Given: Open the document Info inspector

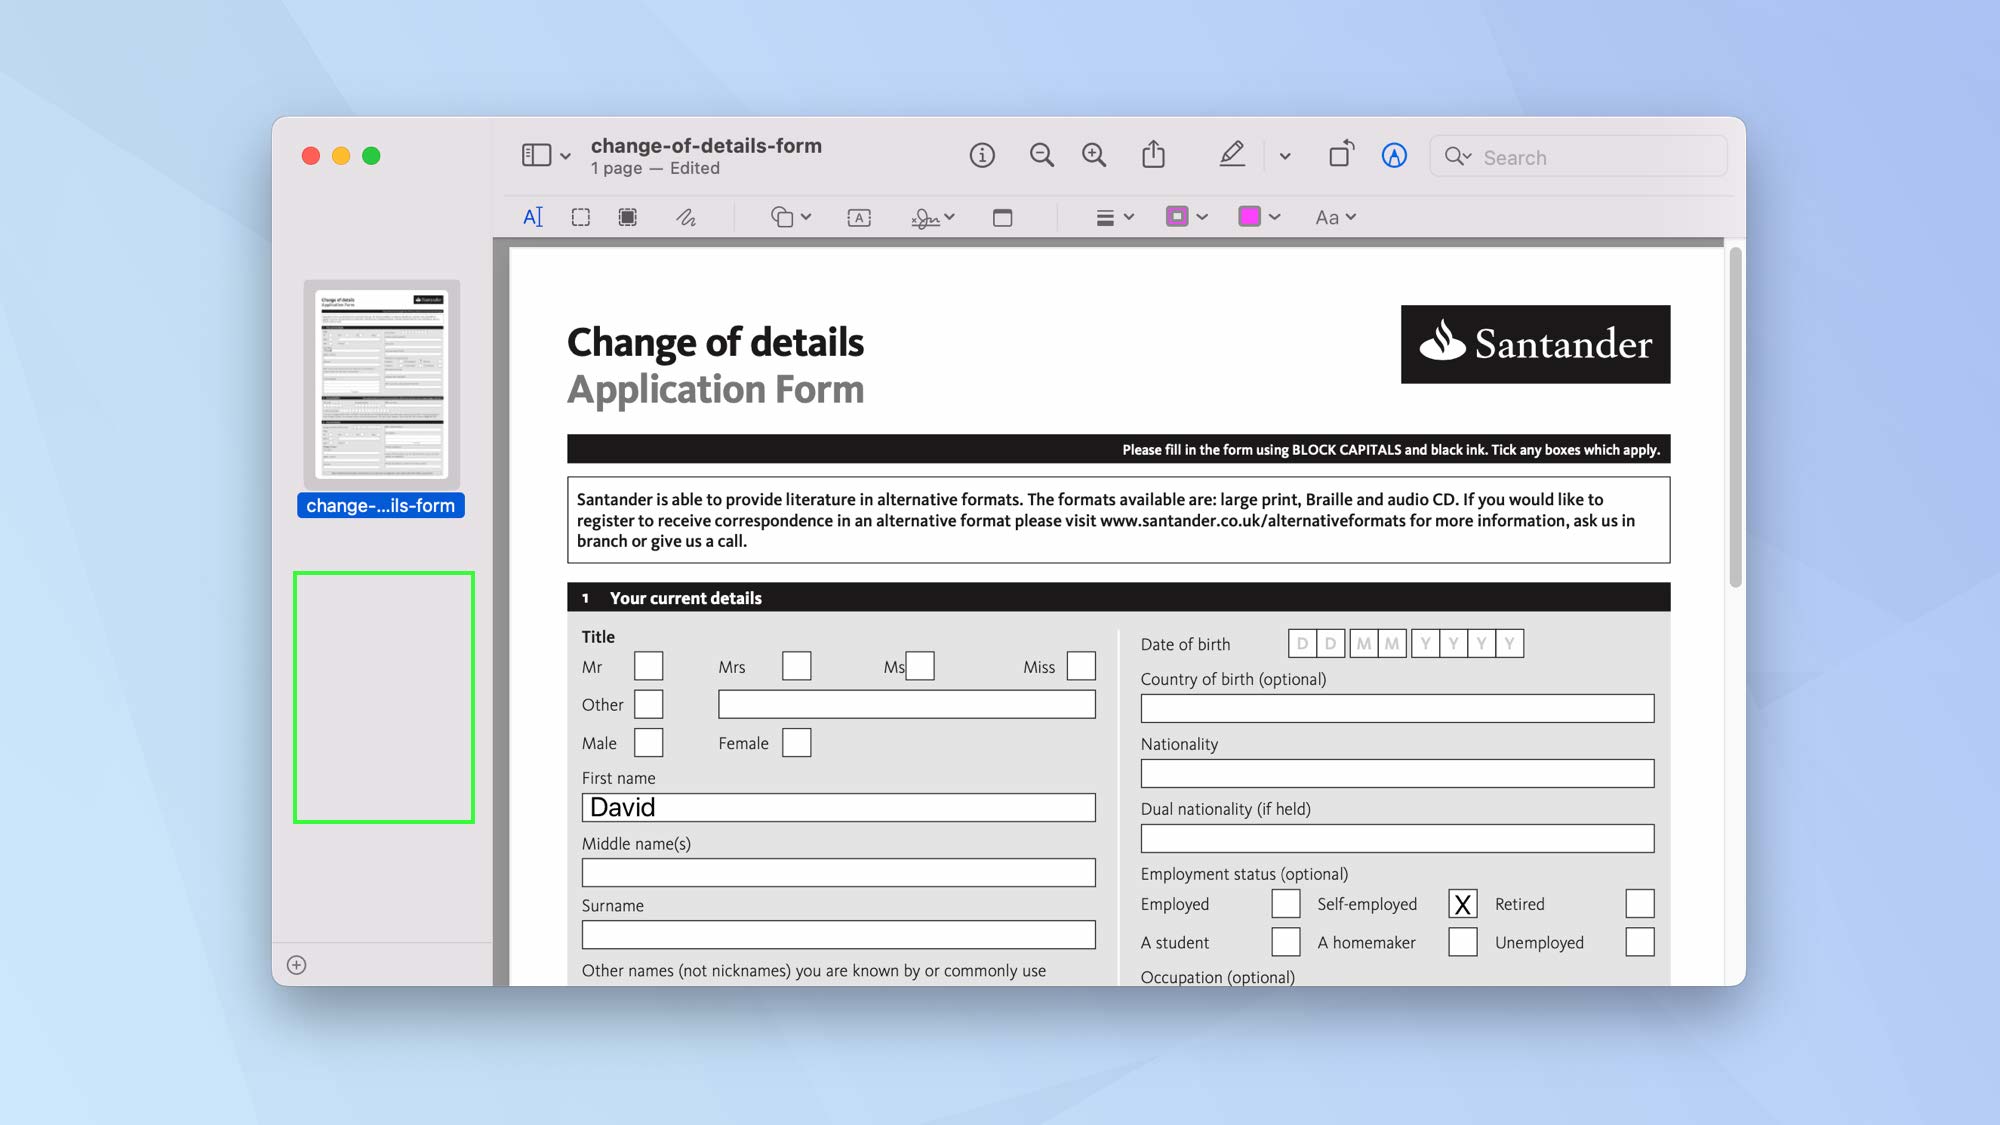Looking at the screenshot, I should coord(982,155).
